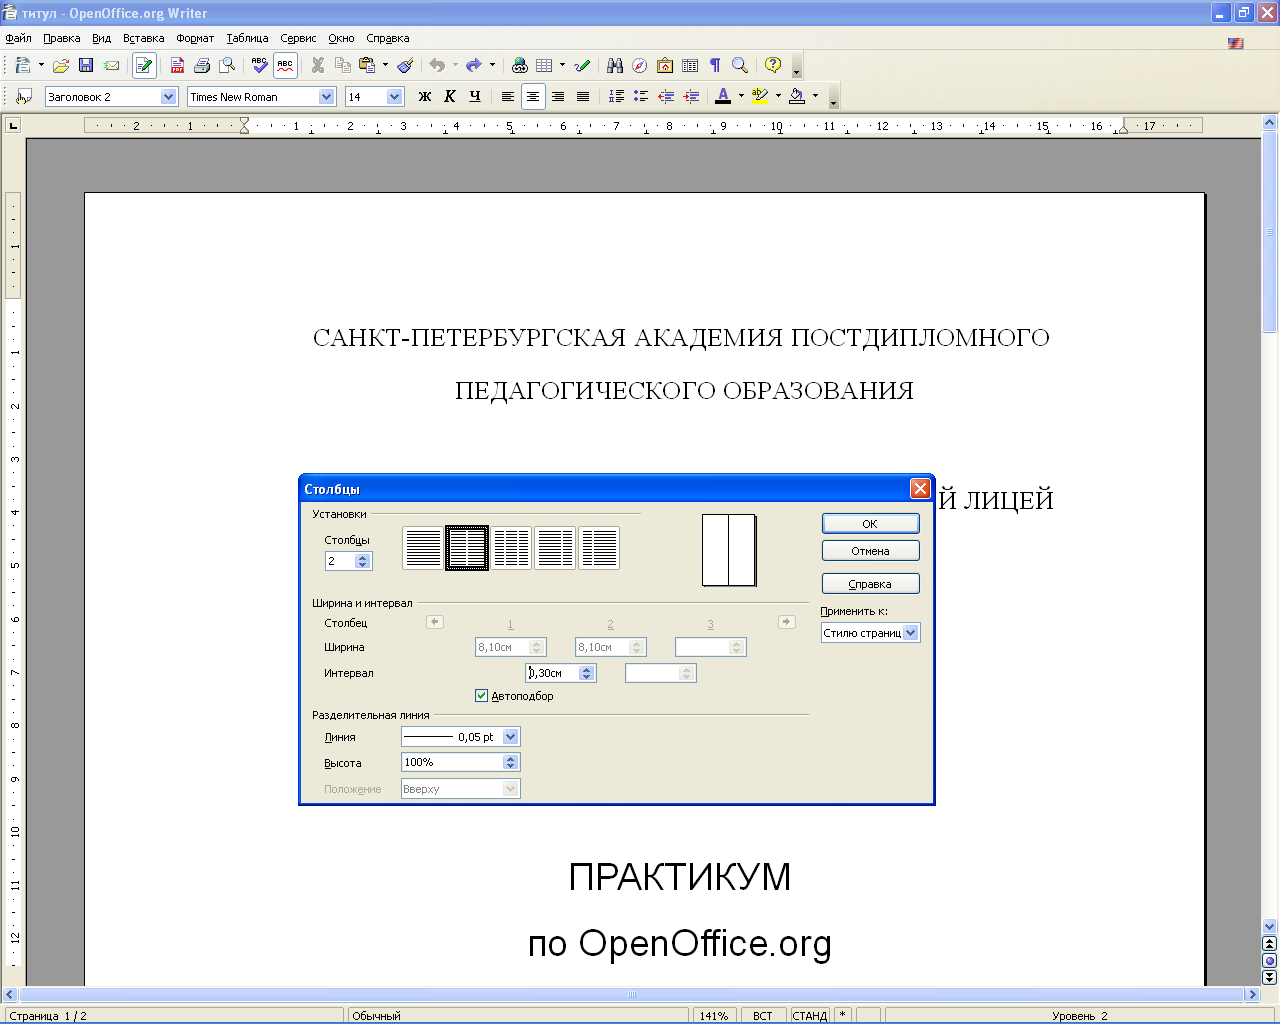Click the Help question mark icon
1280x1024 pixels.
click(773, 65)
